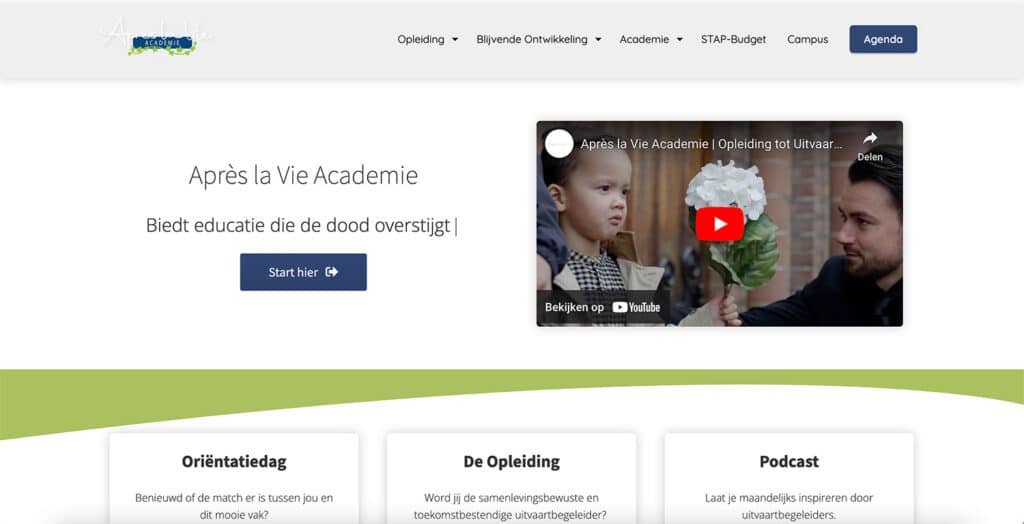Image resolution: width=1024 pixels, height=524 pixels.
Task: Open the YouTube logo link in video
Action: pos(636,307)
